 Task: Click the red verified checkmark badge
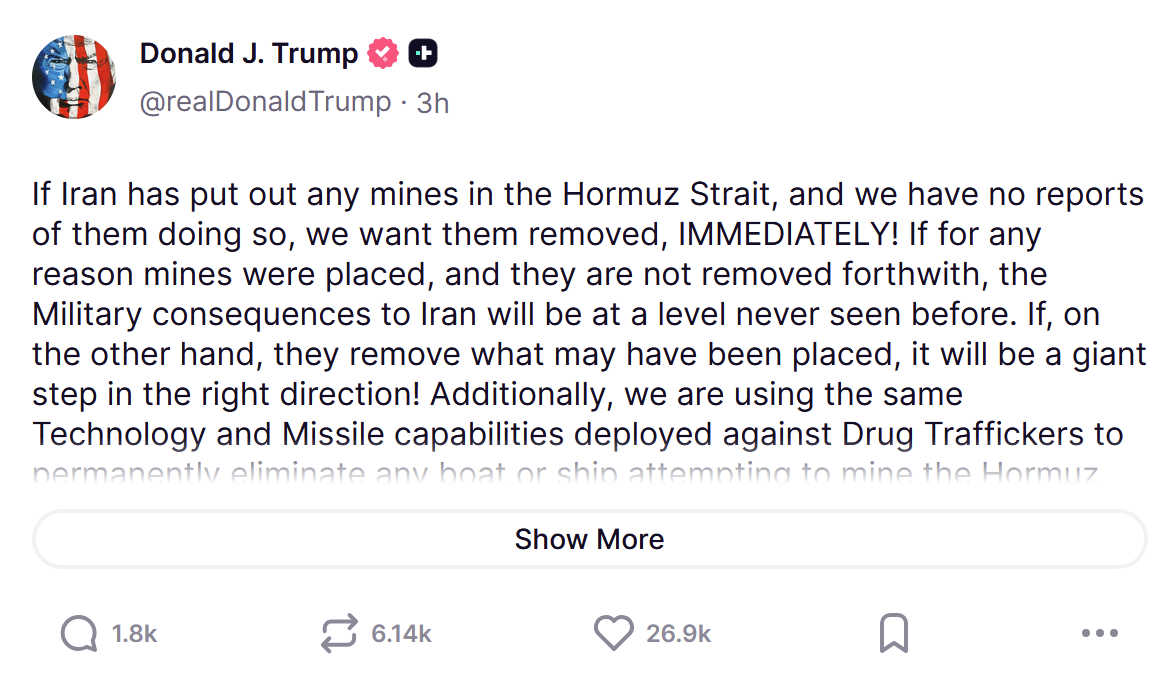(383, 53)
